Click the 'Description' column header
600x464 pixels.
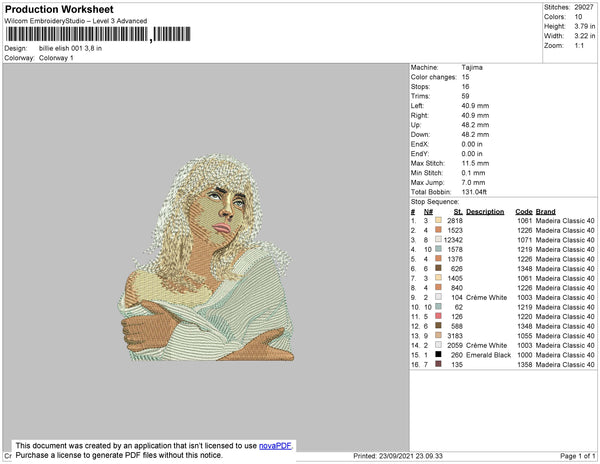pyautogui.click(x=485, y=212)
